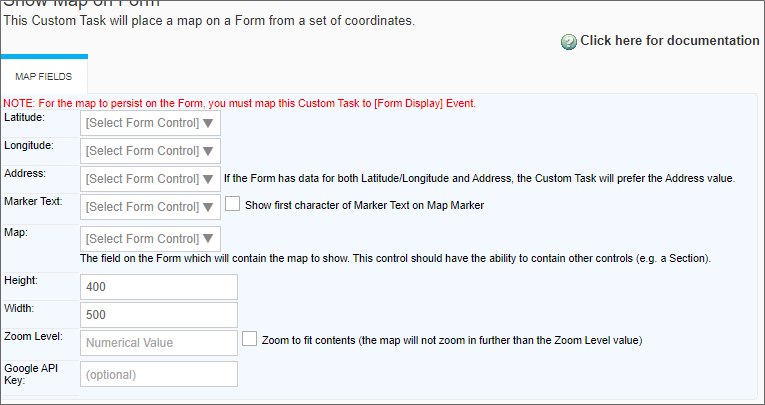Focus the Zoom Level numerical value field
Screen dimensions: 765x405
point(159,343)
